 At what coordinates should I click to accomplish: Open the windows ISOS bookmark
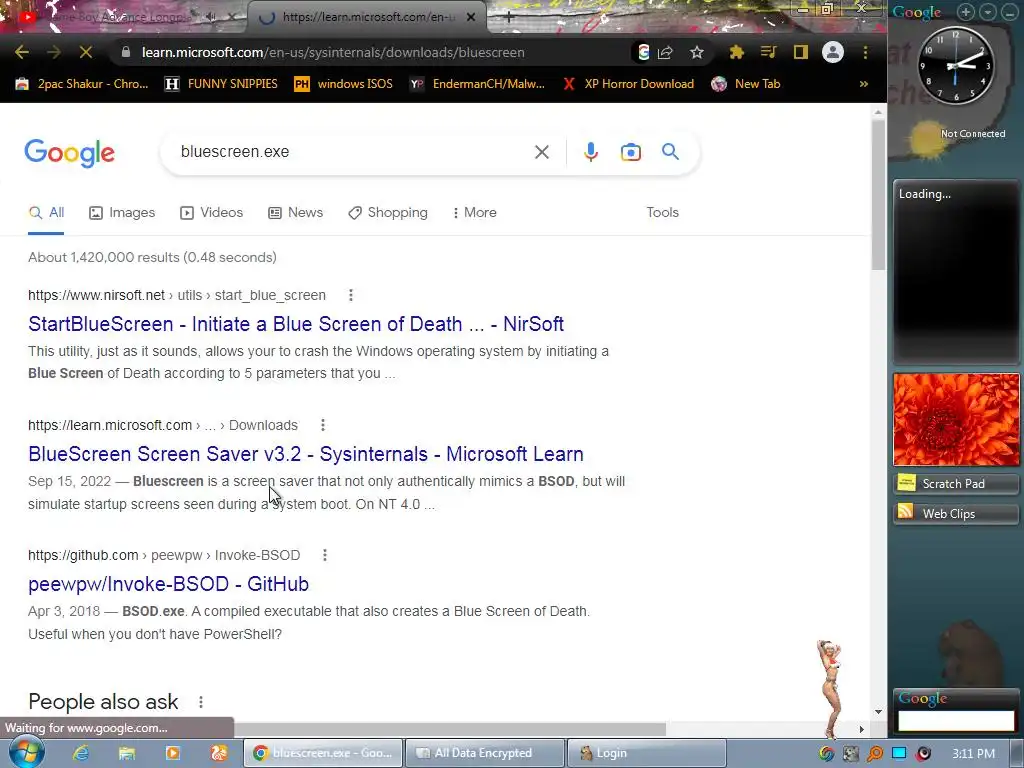coord(344,84)
